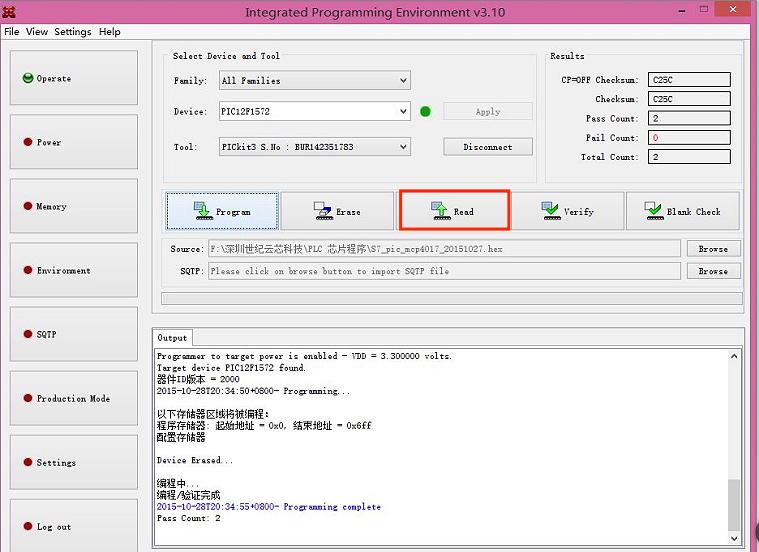Click the Program download icon

coord(203,211)
